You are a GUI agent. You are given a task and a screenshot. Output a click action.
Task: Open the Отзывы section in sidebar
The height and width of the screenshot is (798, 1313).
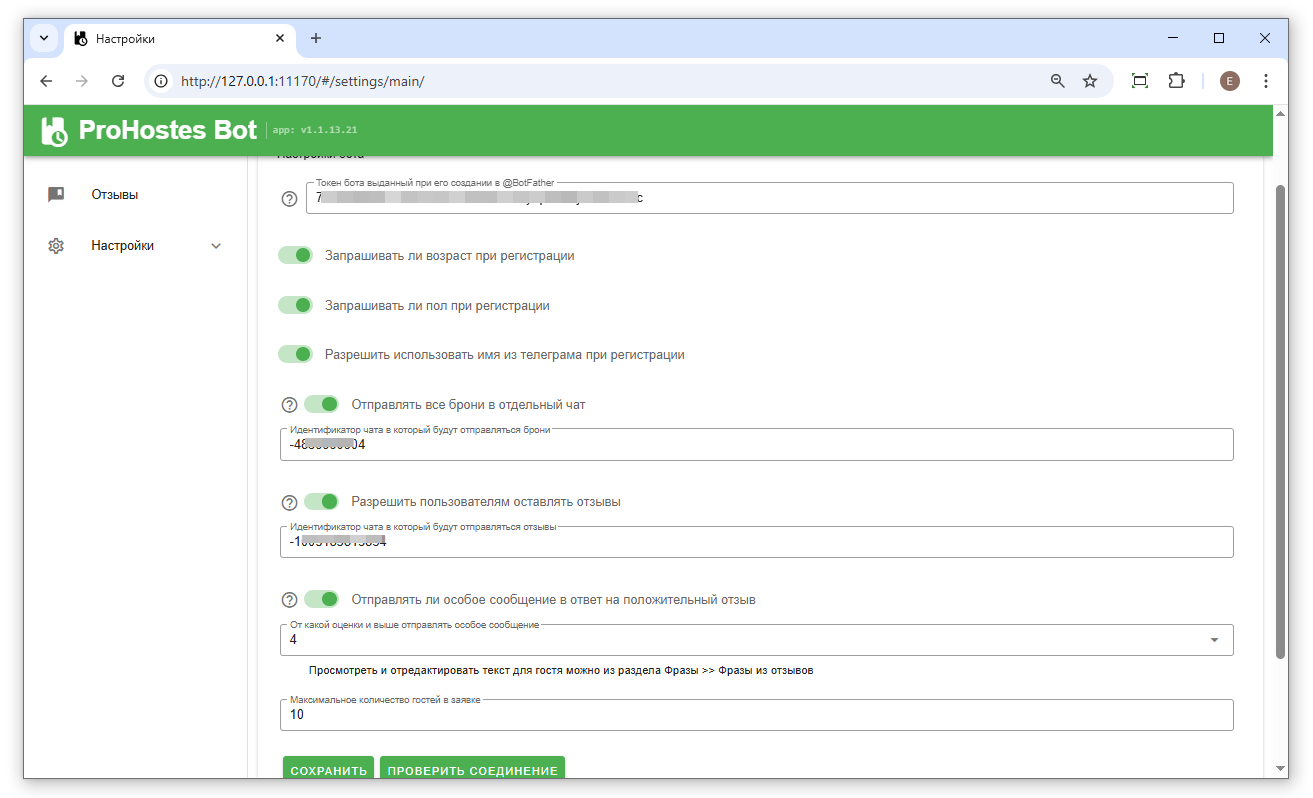tap(114, 195)
